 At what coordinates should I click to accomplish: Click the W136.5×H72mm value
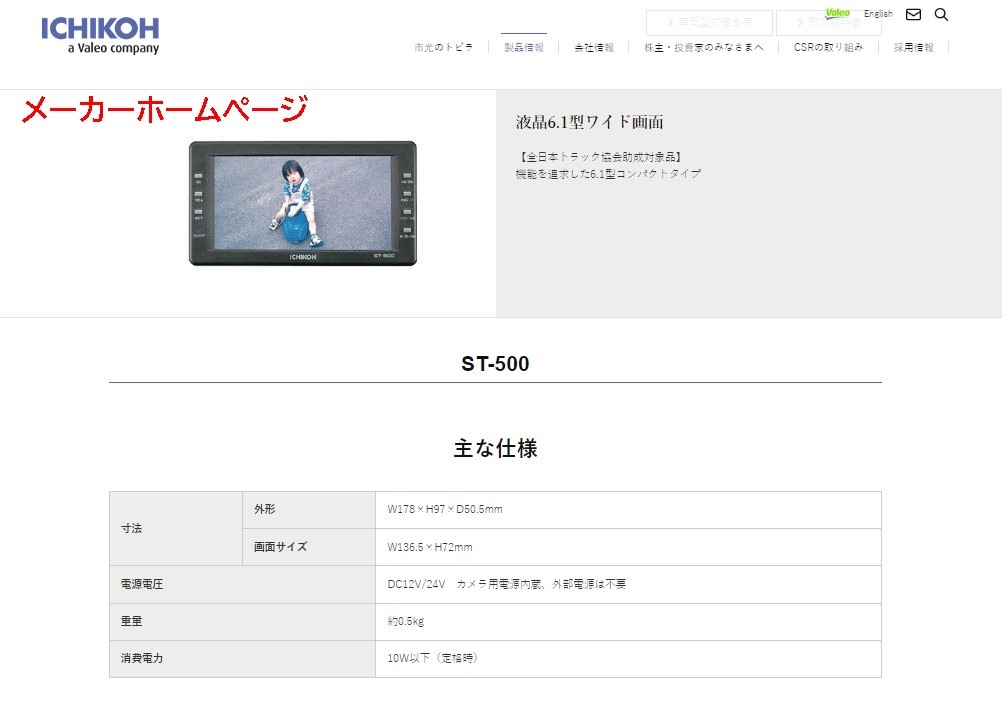tap(430, 547)
